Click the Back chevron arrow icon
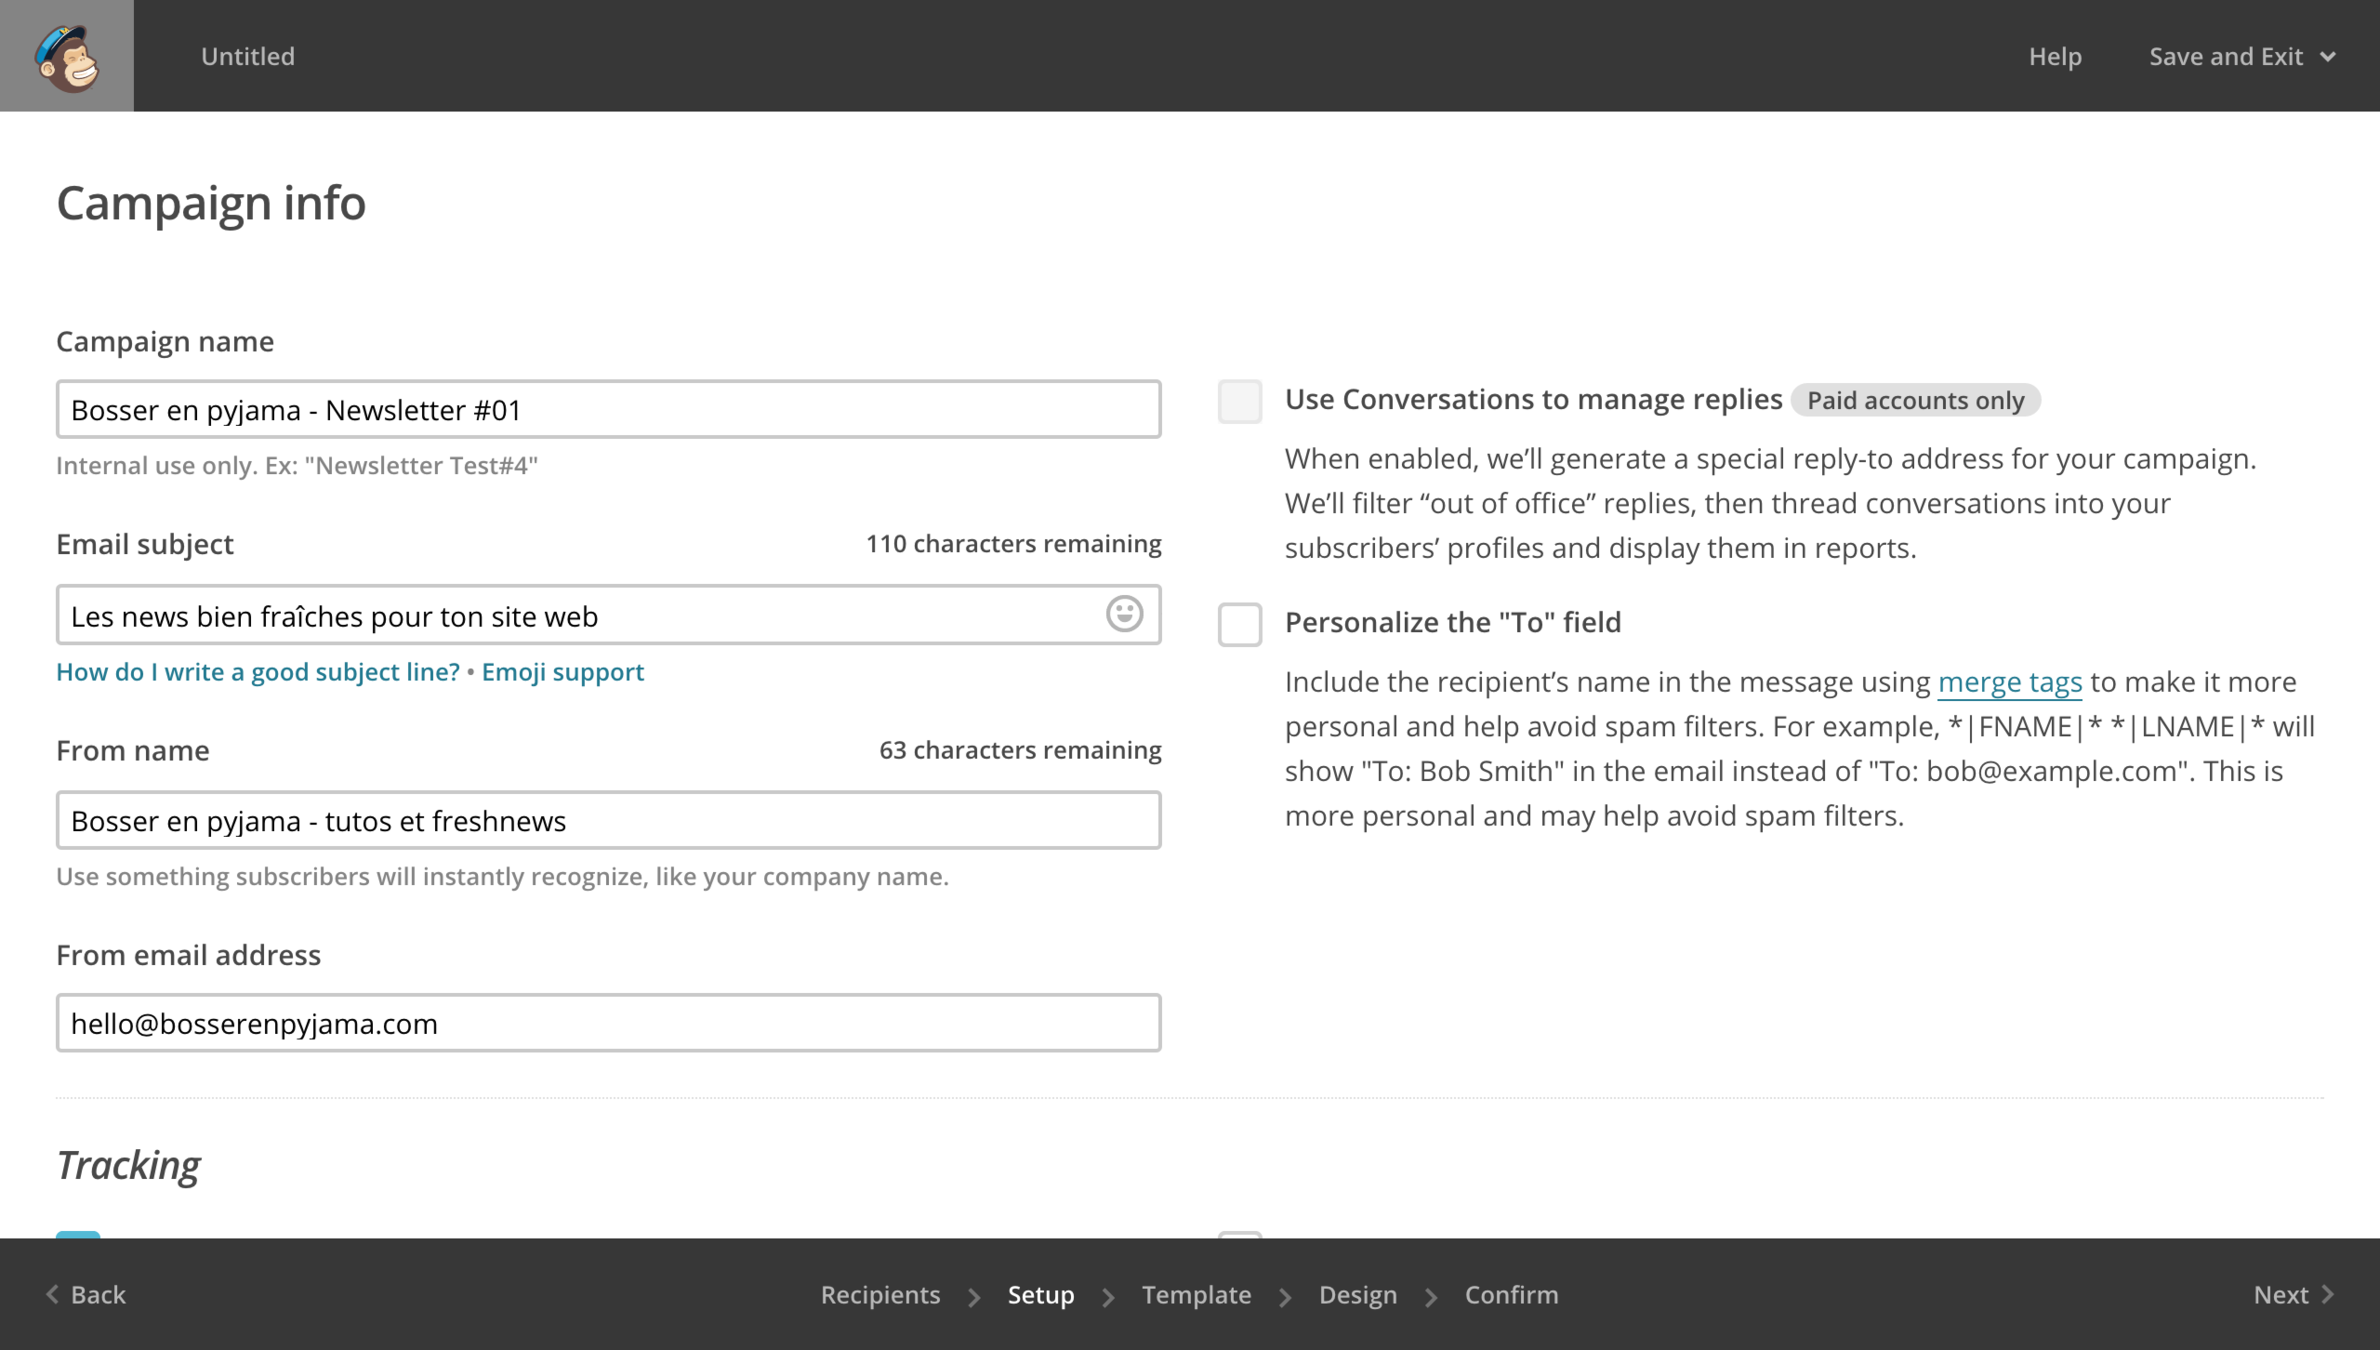Viewport: 2380px width, 1350px height. pyautogui.click(x=53, y=1294)
